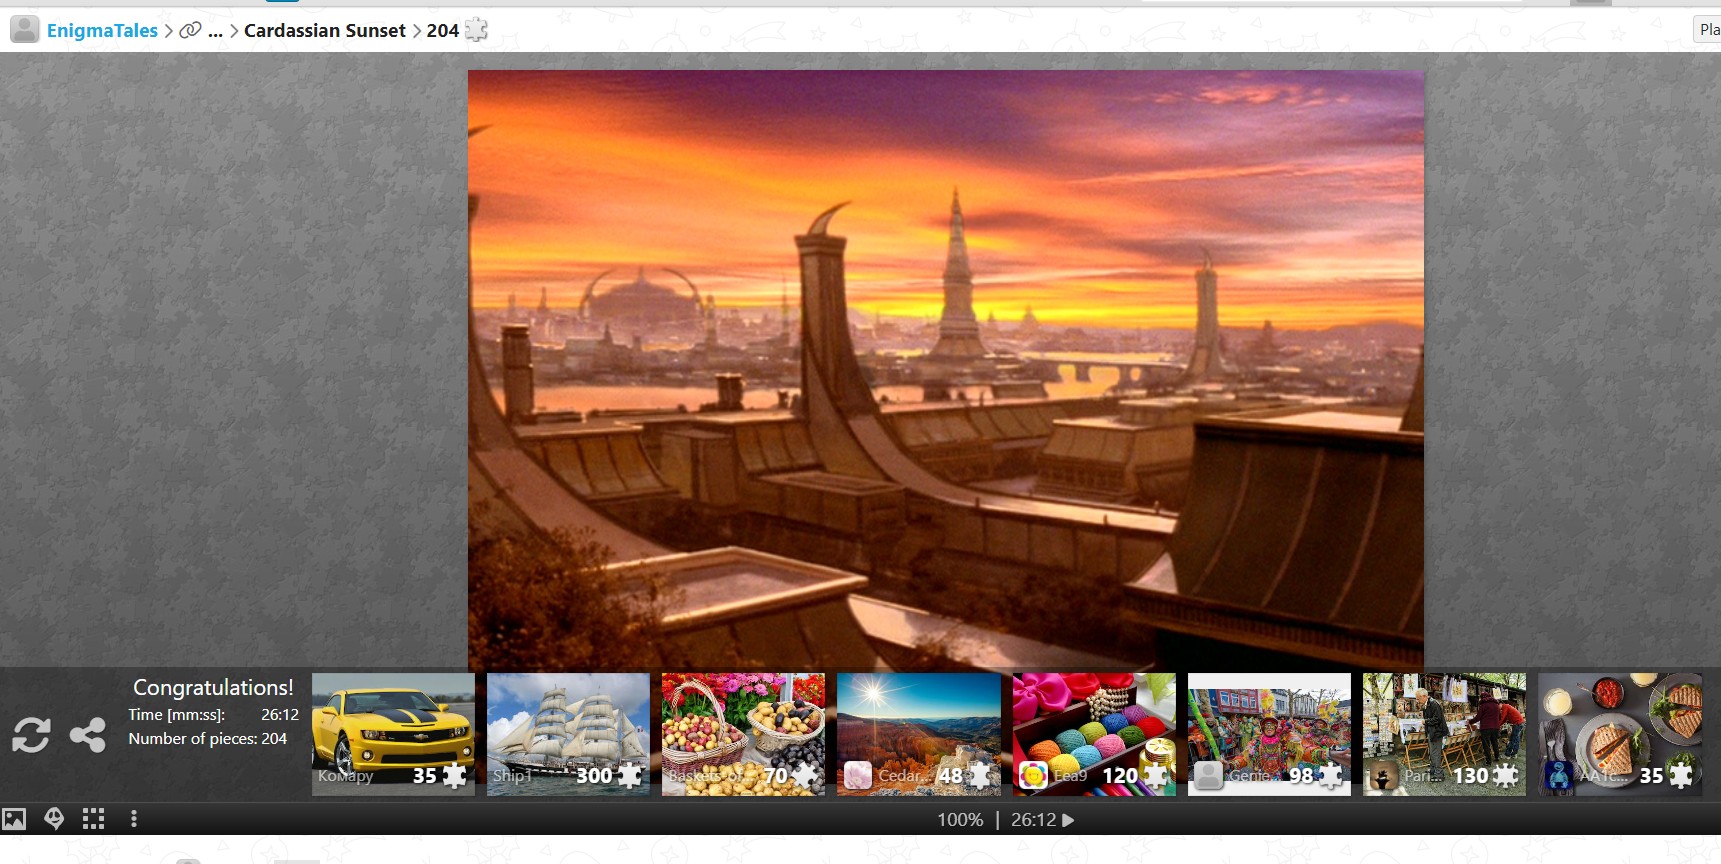Open the EnigmaTales profile link
Screen dimensions: 1721x864
102,30
